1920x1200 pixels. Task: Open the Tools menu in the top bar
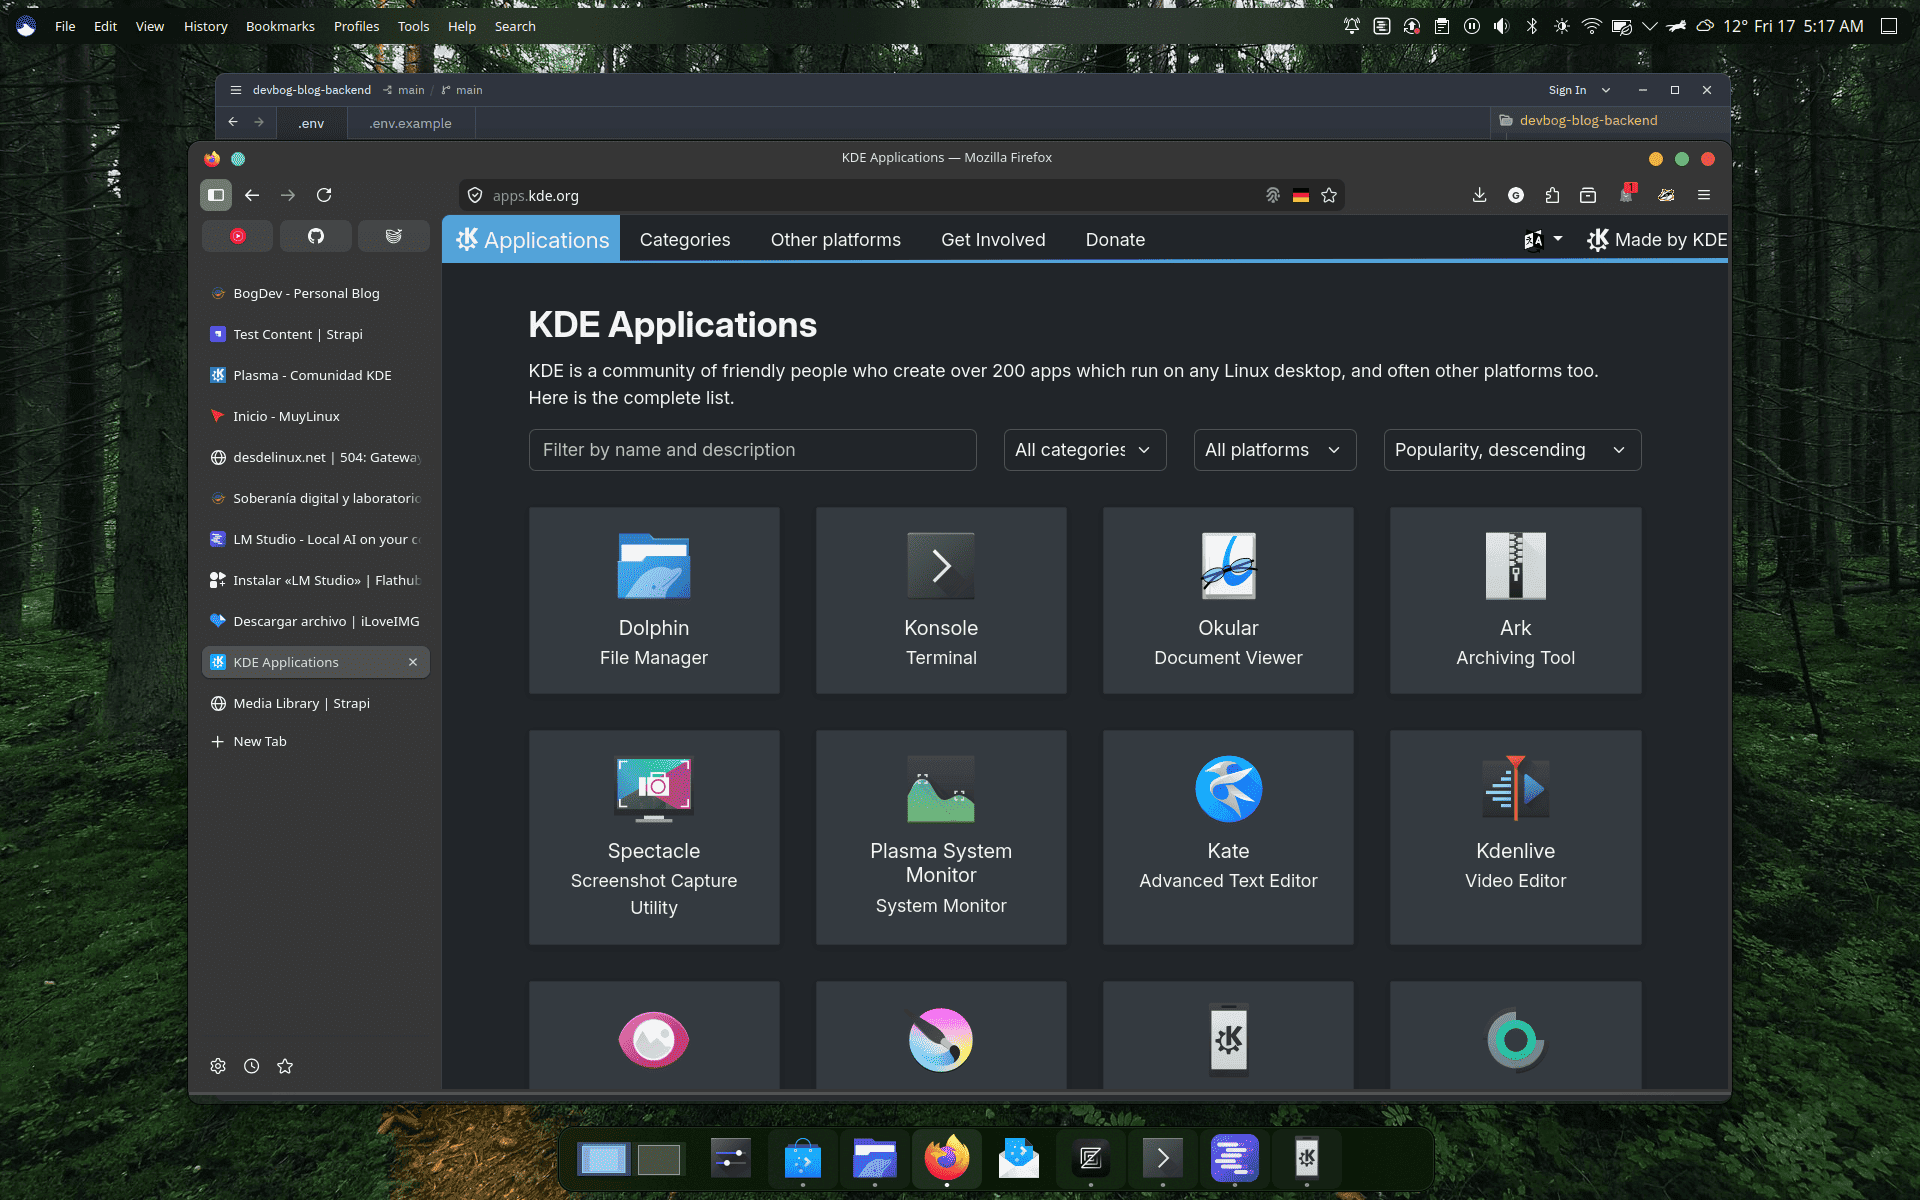413,26
